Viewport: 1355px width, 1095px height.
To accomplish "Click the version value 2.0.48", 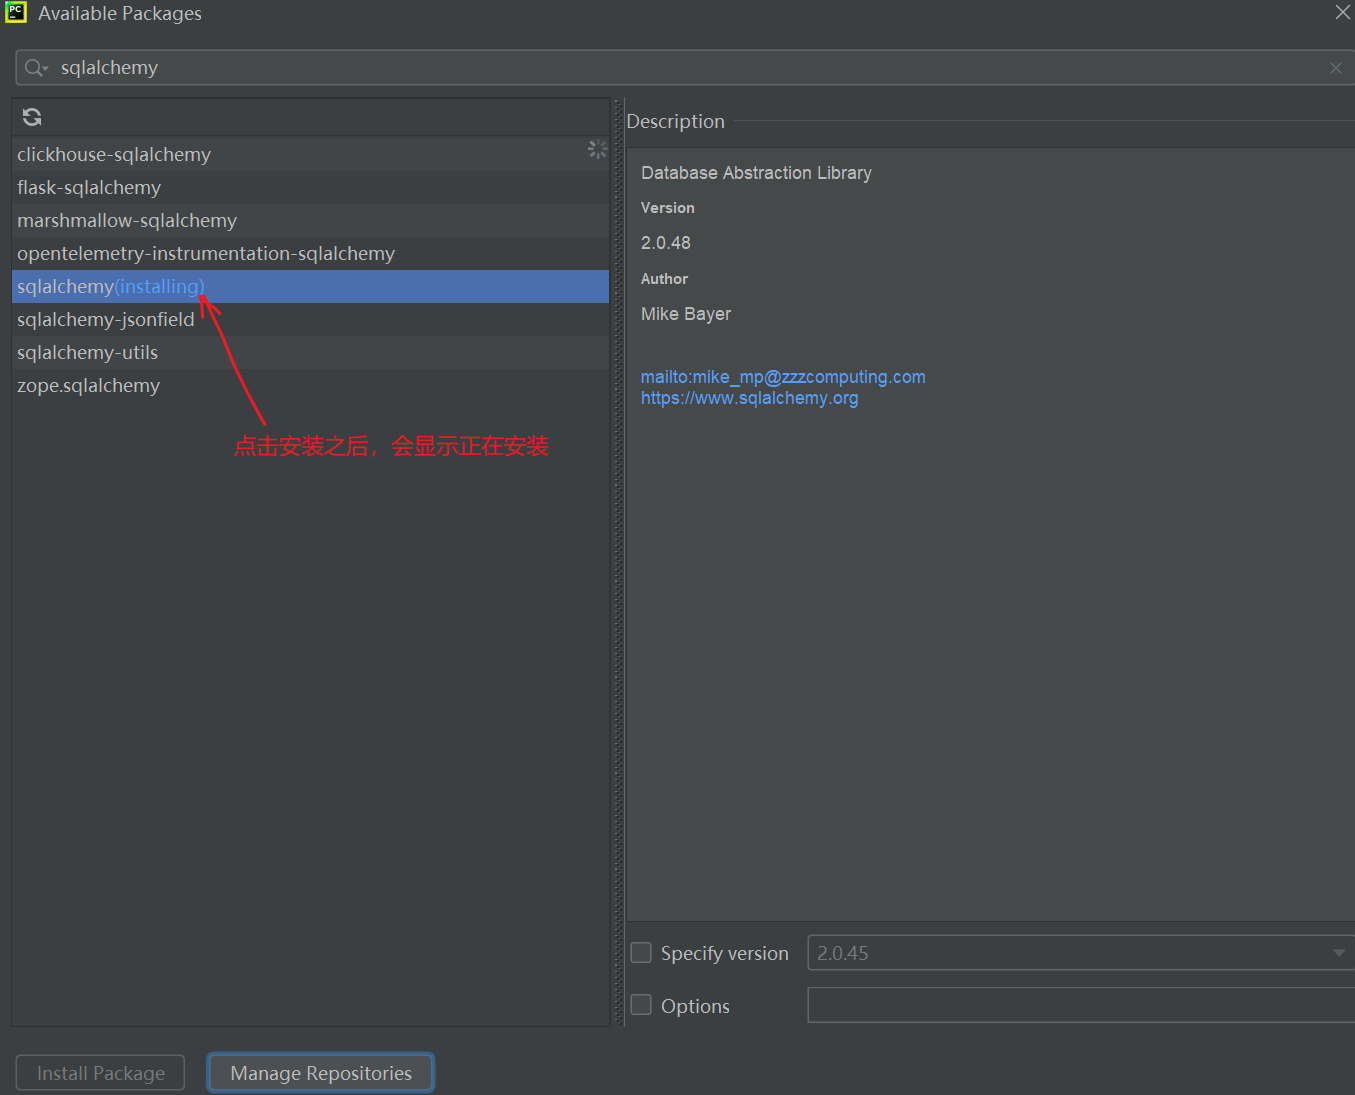I will (666, 243).
